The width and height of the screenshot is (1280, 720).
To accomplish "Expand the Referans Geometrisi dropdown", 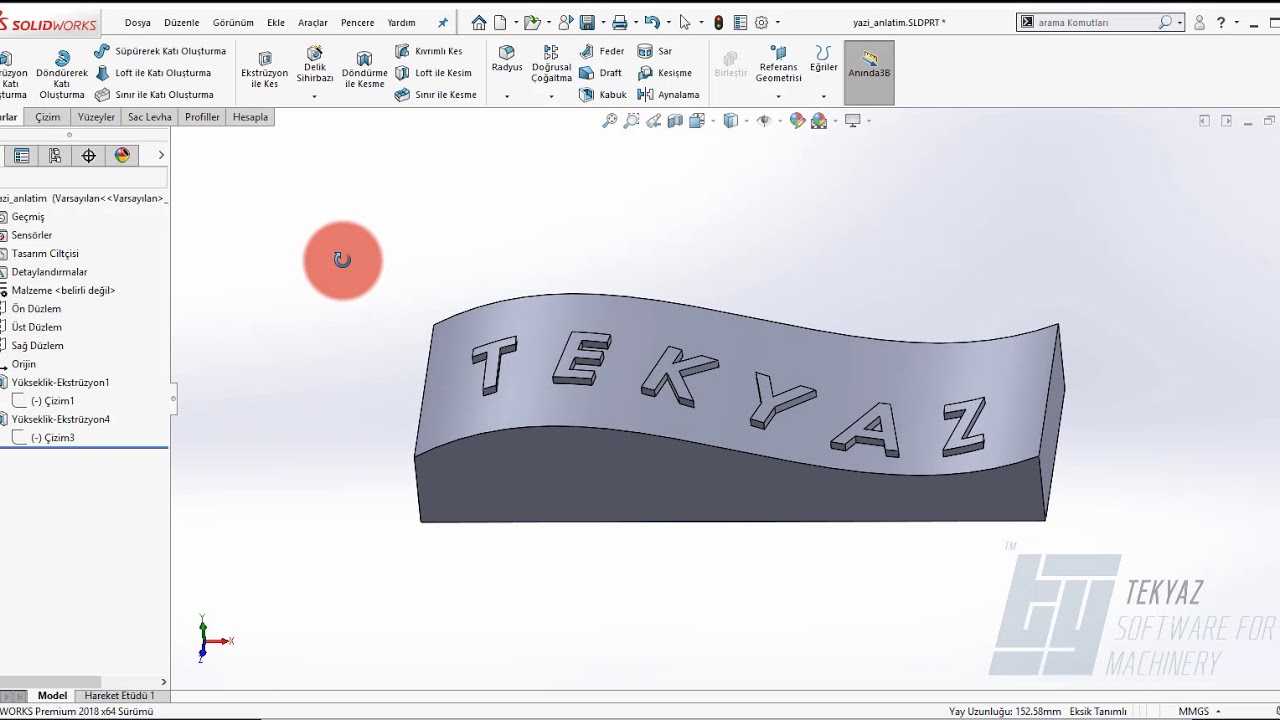I will [778, 97].
